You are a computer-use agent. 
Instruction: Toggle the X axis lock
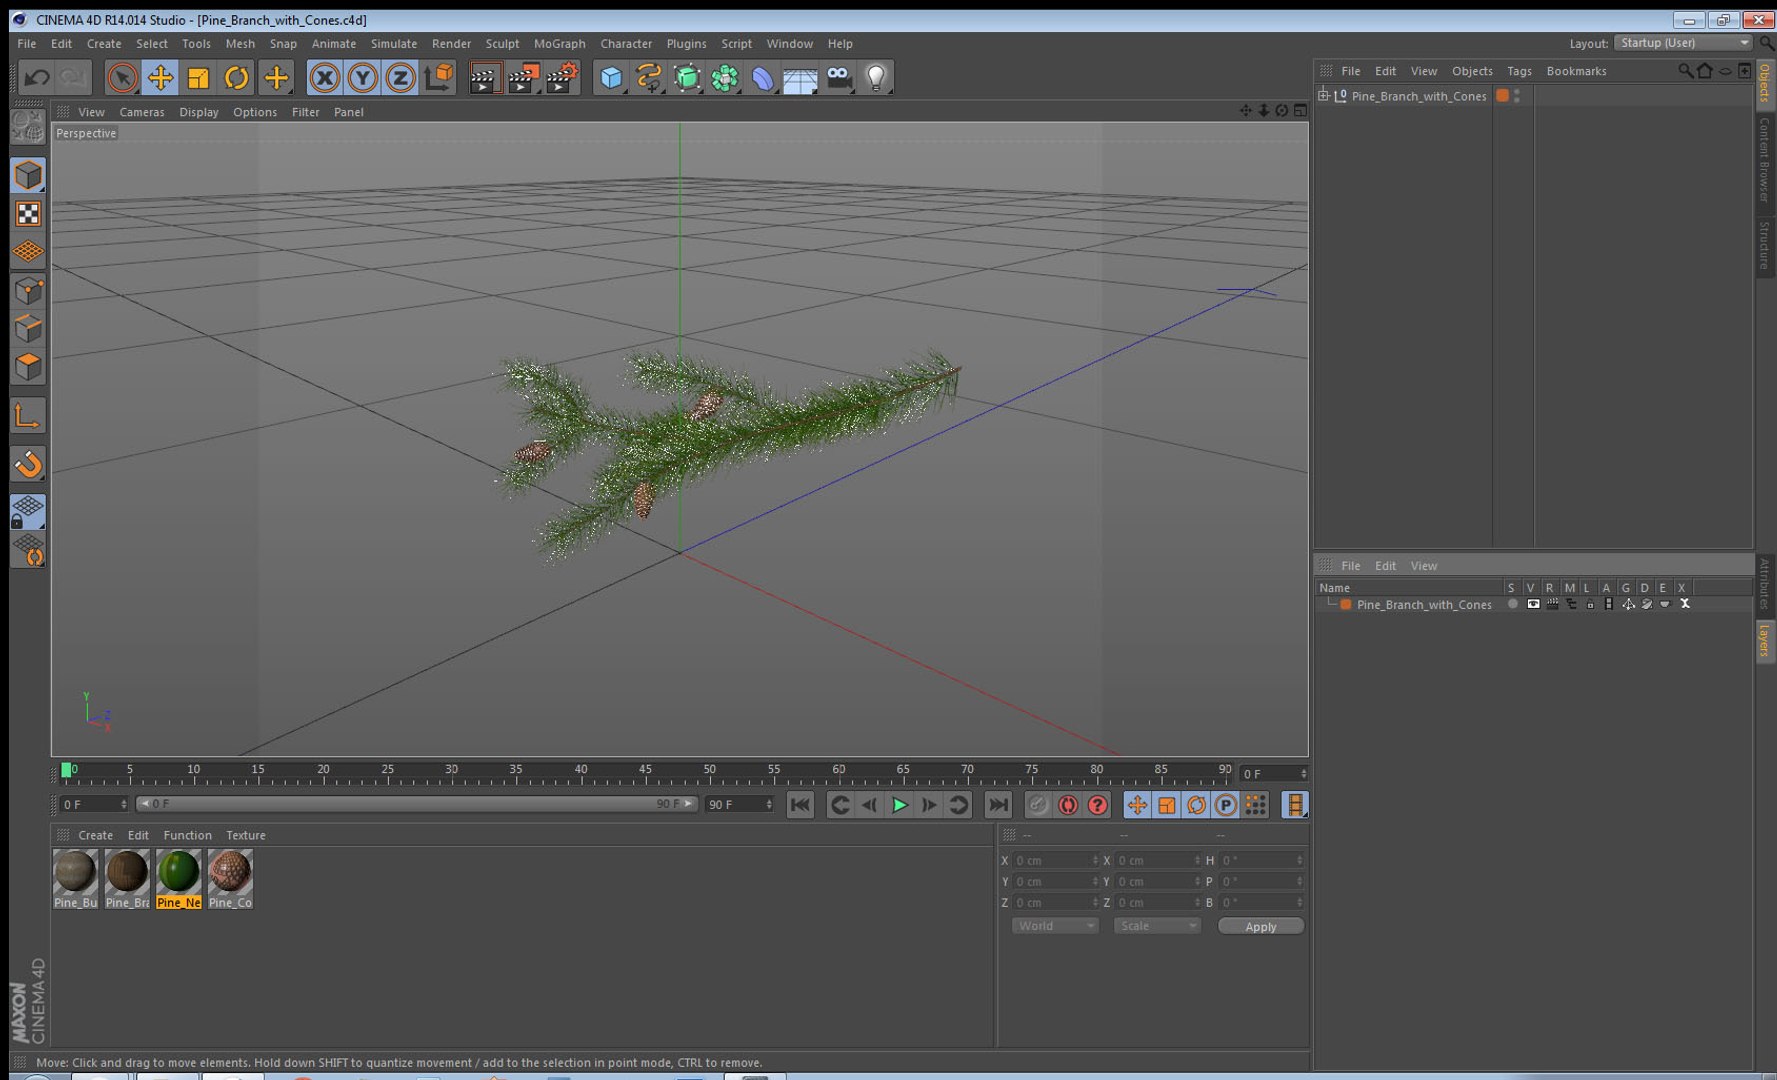324,77
